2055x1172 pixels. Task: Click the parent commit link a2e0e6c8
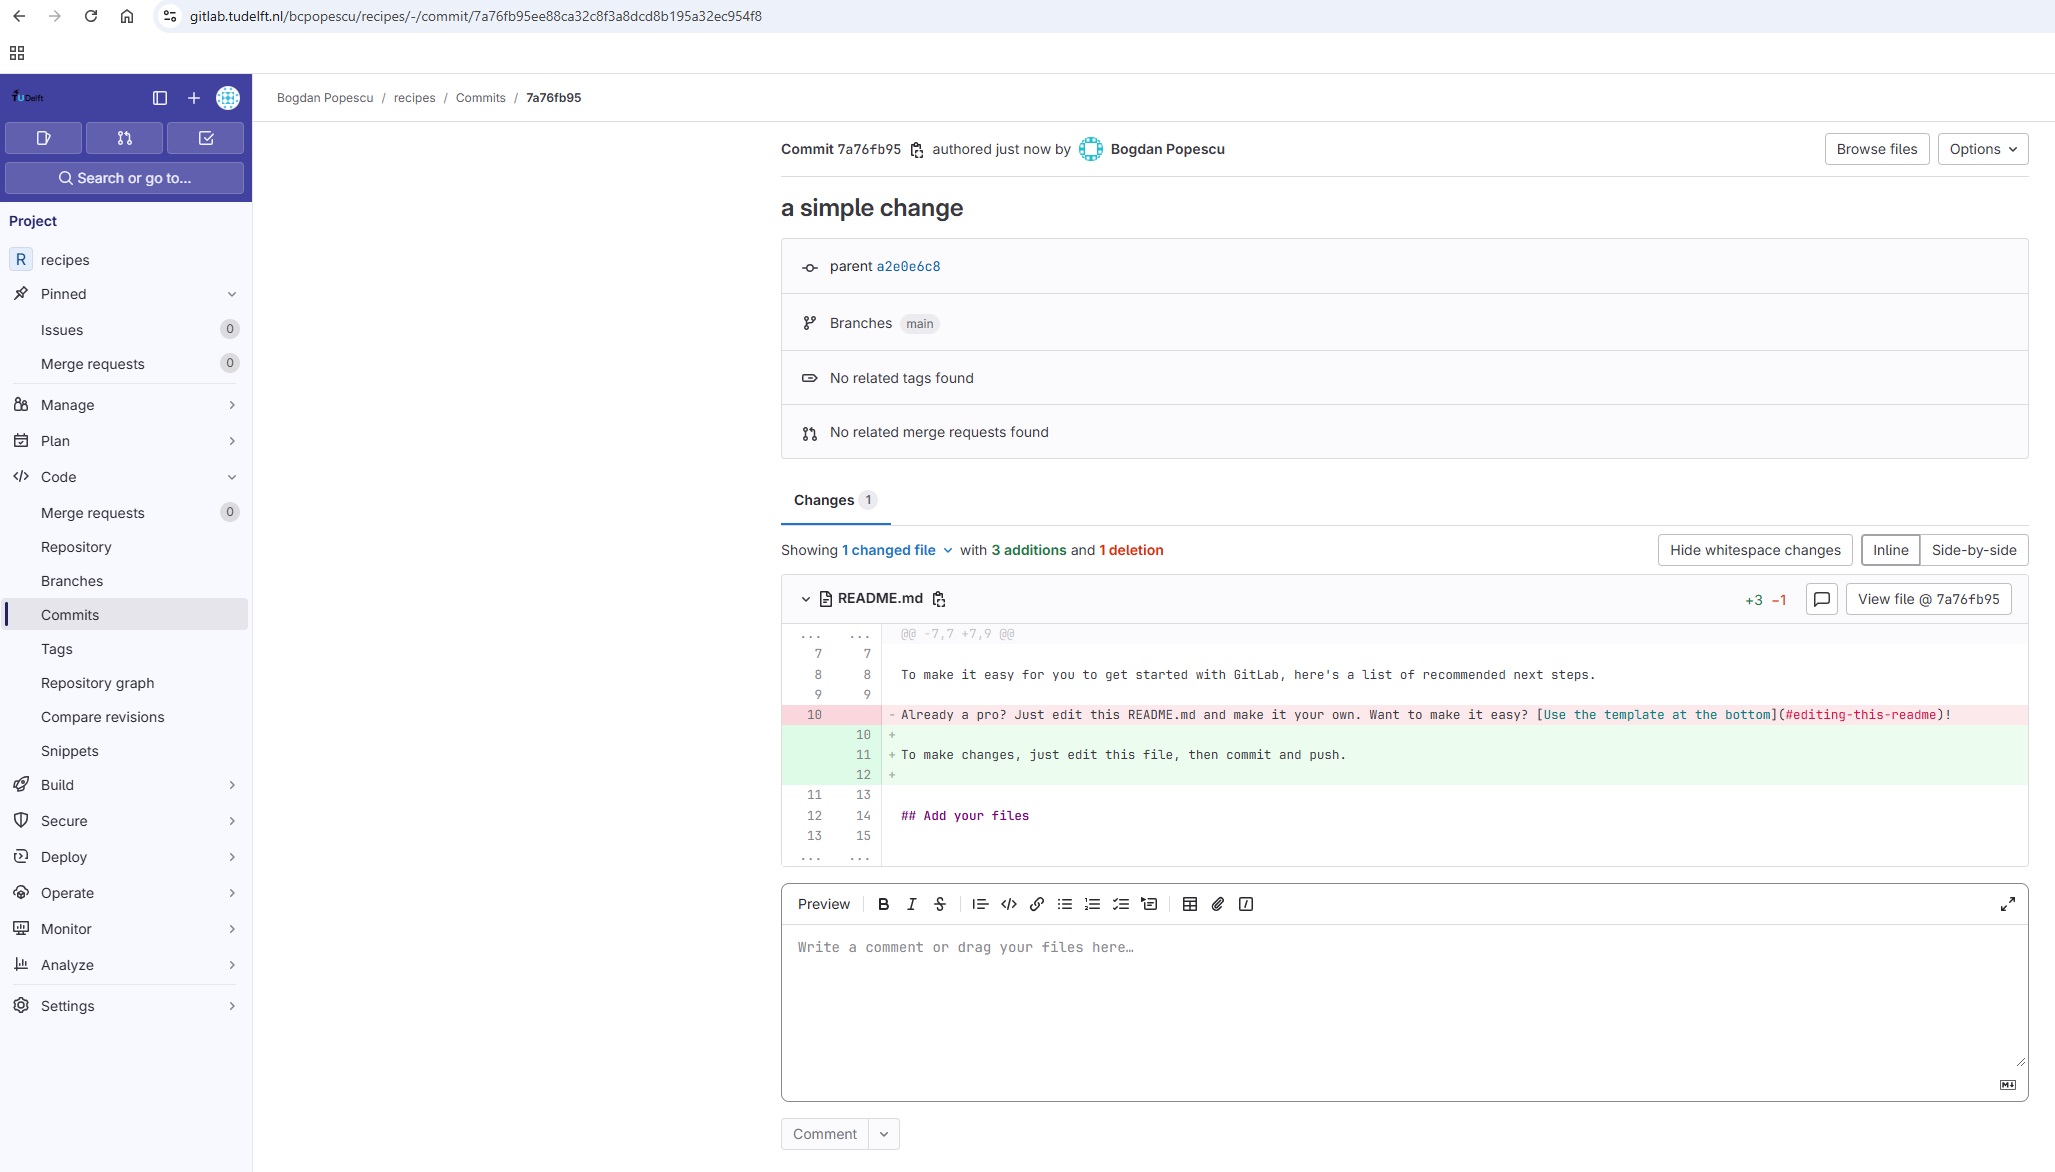coord(908,265)
